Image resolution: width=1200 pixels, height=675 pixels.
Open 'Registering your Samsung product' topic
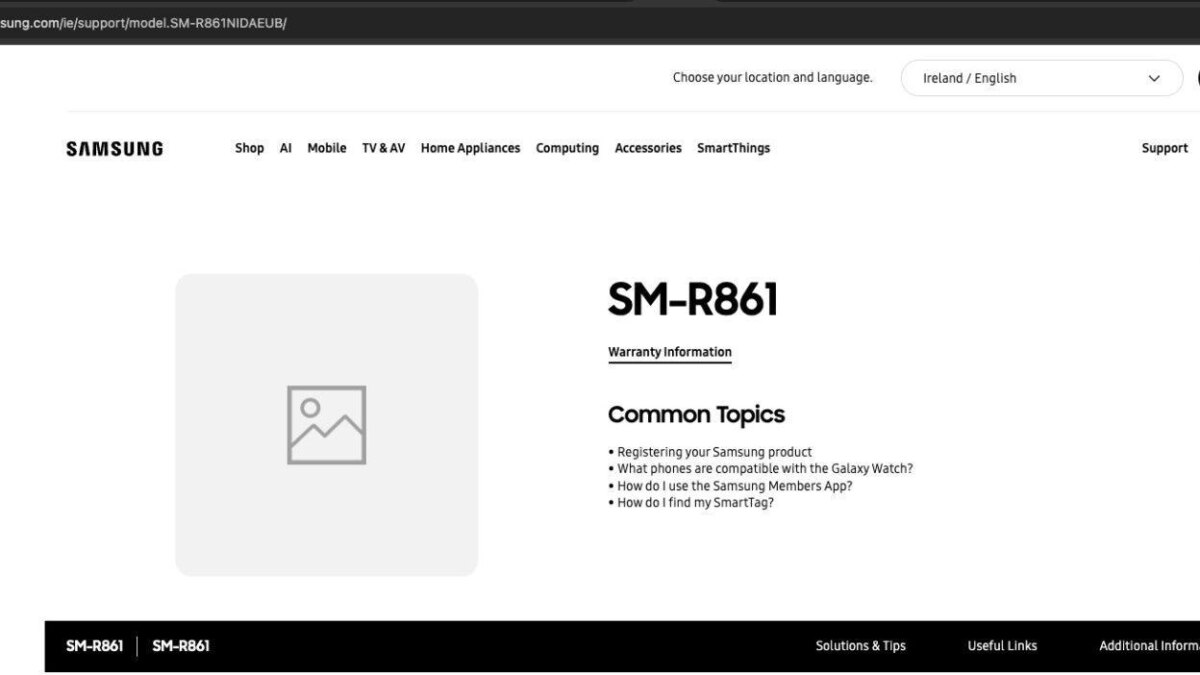point(714,452)
